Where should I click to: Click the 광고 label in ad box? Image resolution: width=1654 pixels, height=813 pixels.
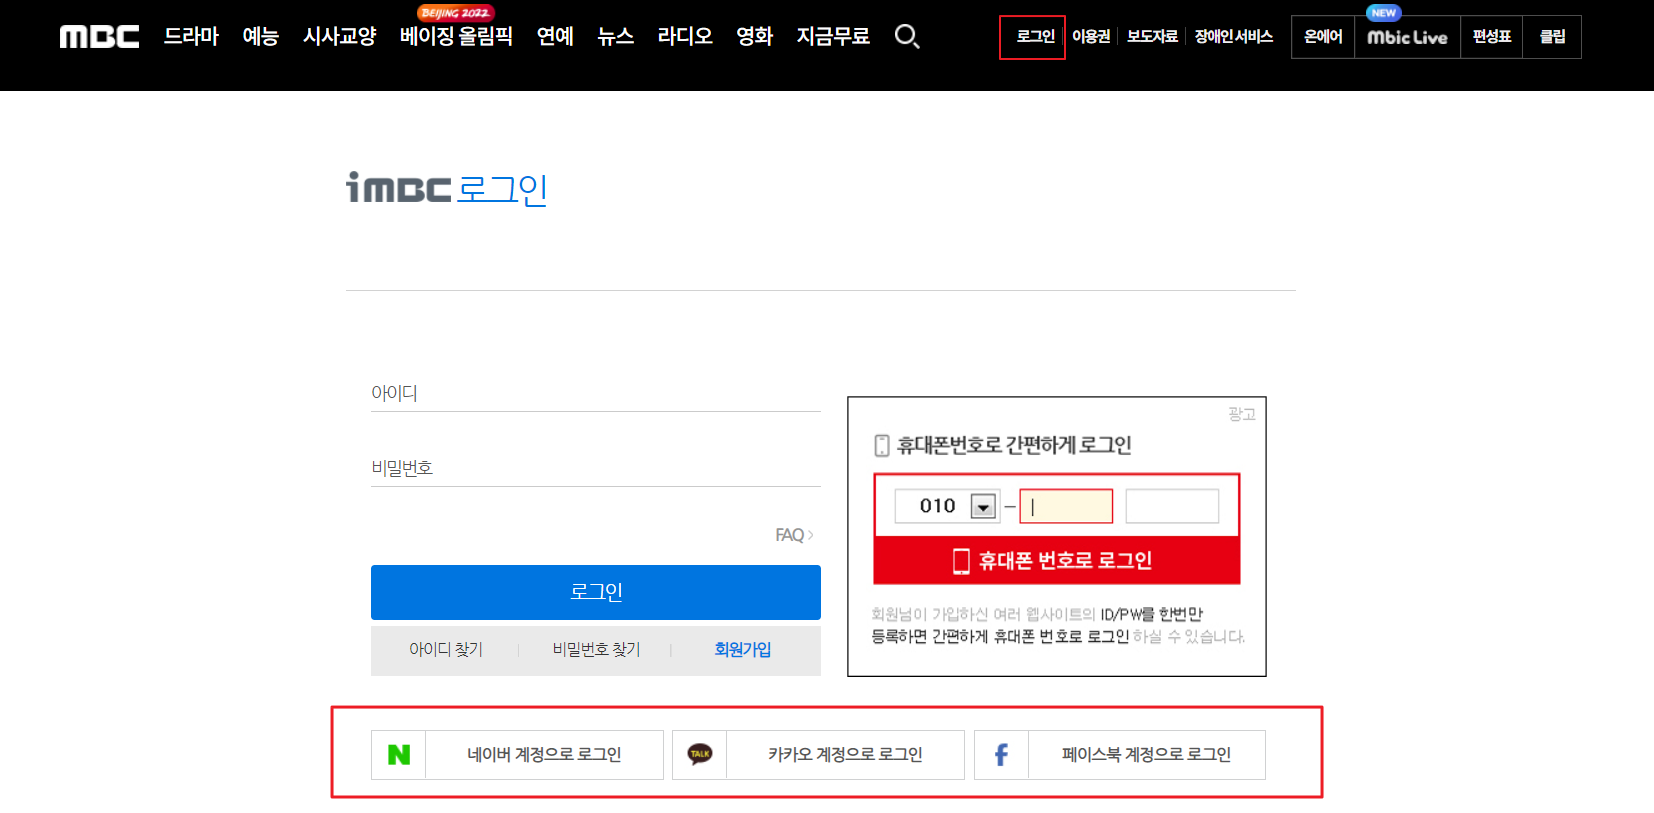[x=1241, y=414]
